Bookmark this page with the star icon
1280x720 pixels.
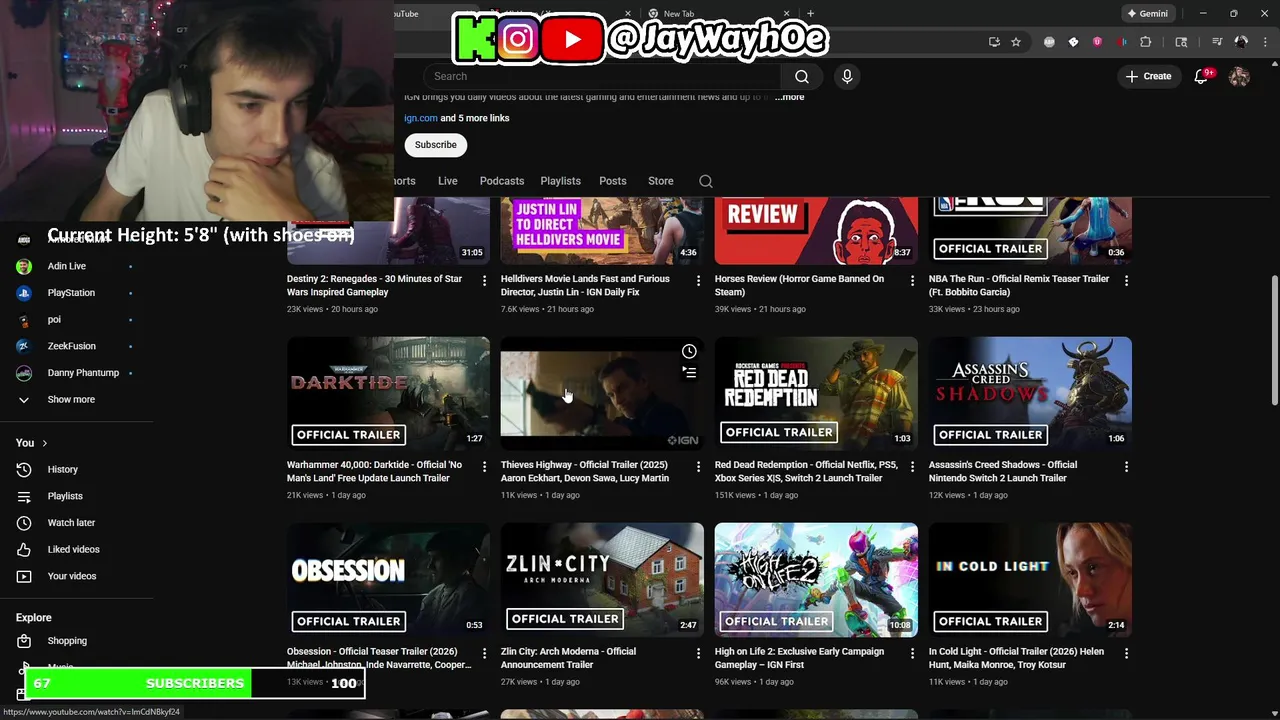1016,42
